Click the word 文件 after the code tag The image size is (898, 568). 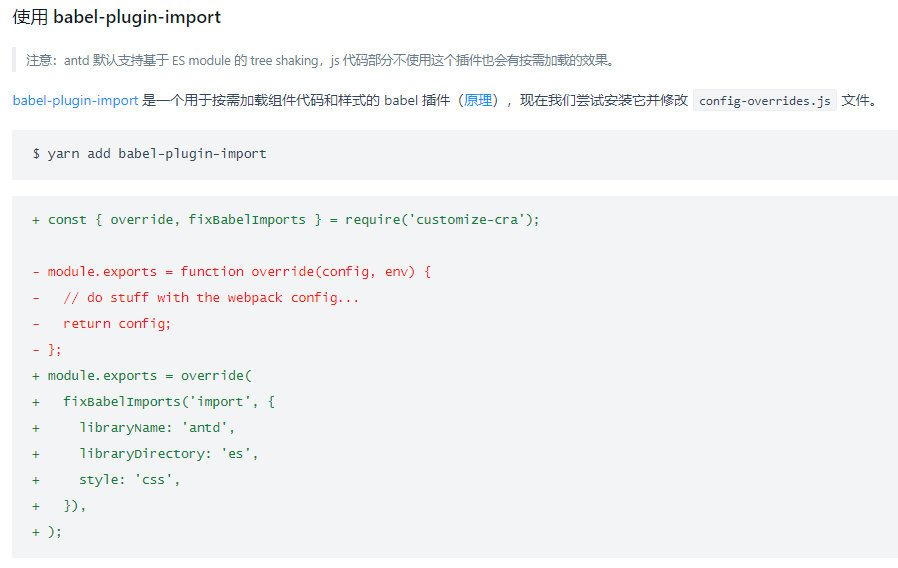(857, 100)
